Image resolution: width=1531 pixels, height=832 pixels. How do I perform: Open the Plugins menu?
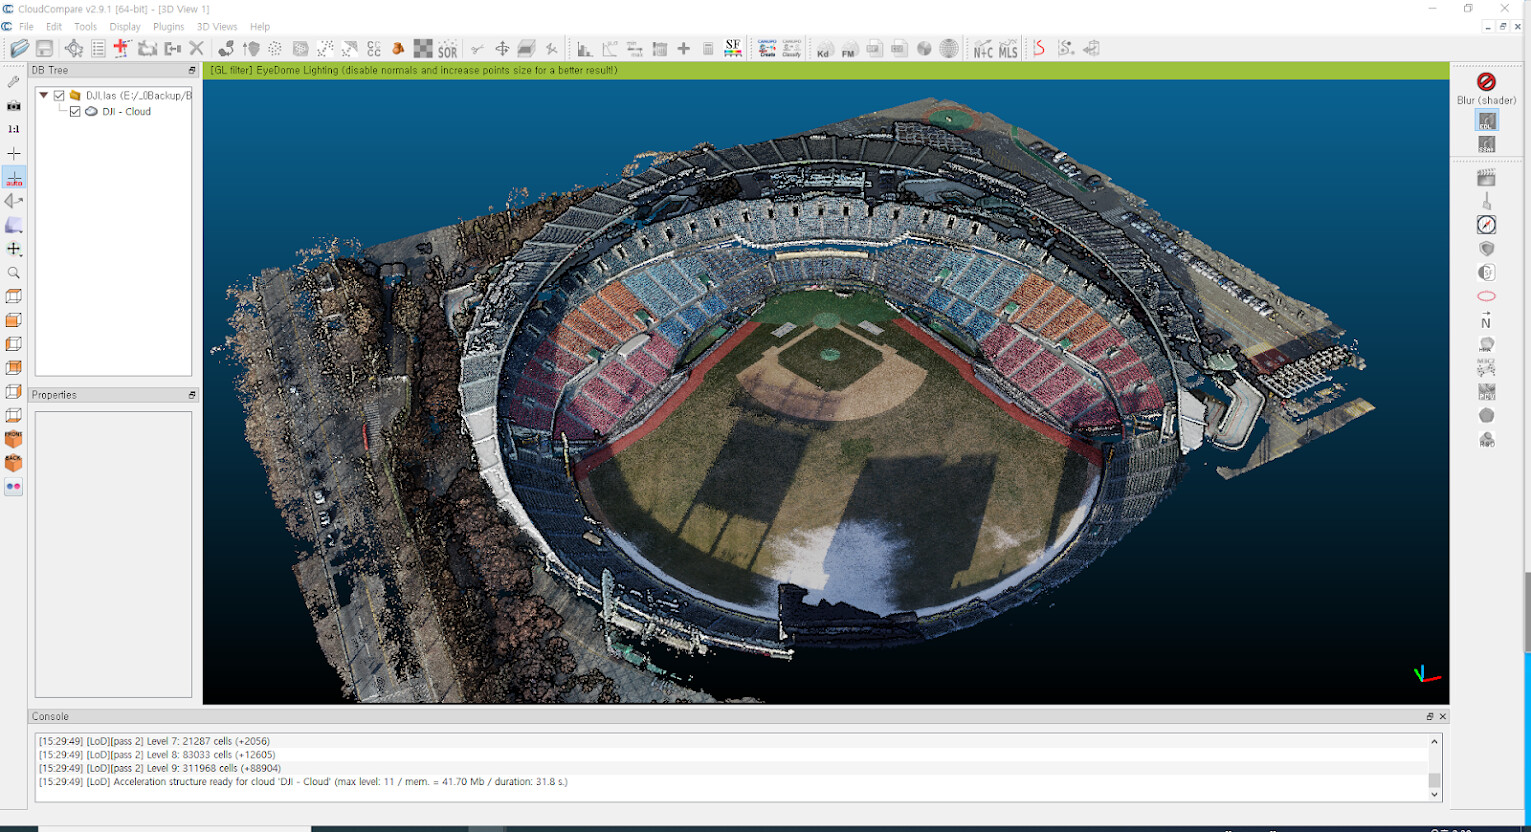[168, 27]
